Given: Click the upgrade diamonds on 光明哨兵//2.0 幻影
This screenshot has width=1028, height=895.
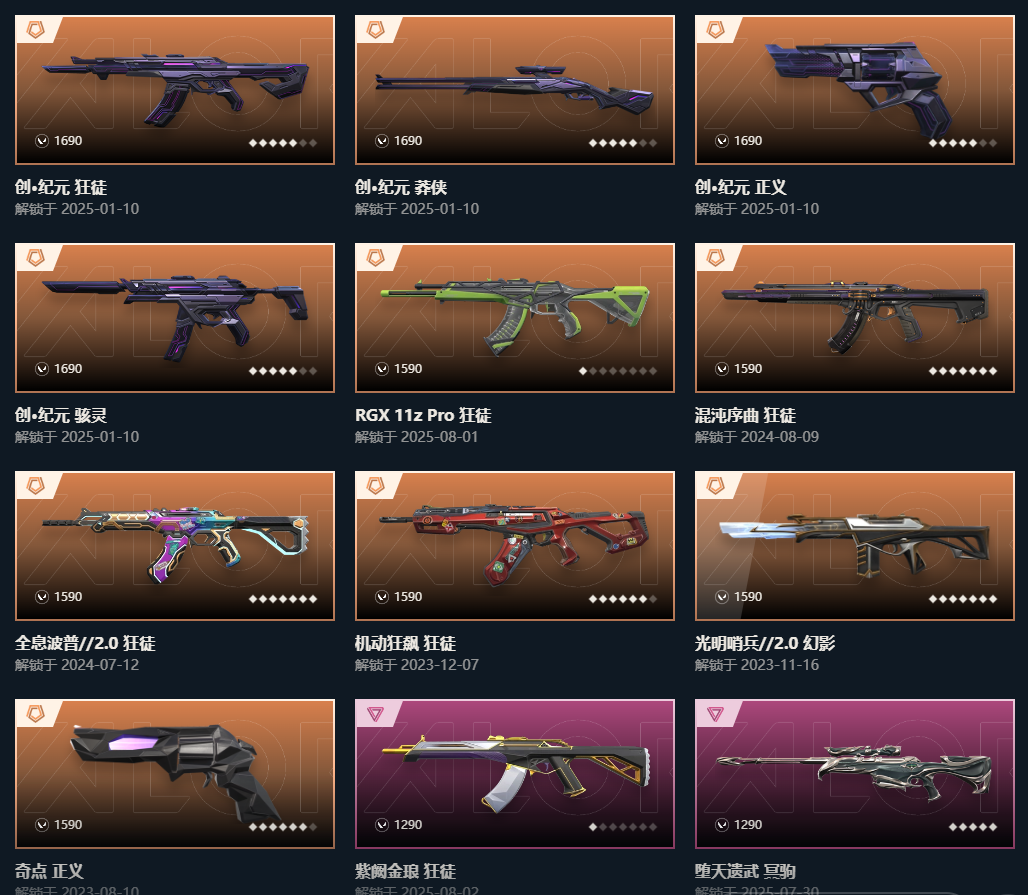Looking at the screenshot, I should point(963,599).
